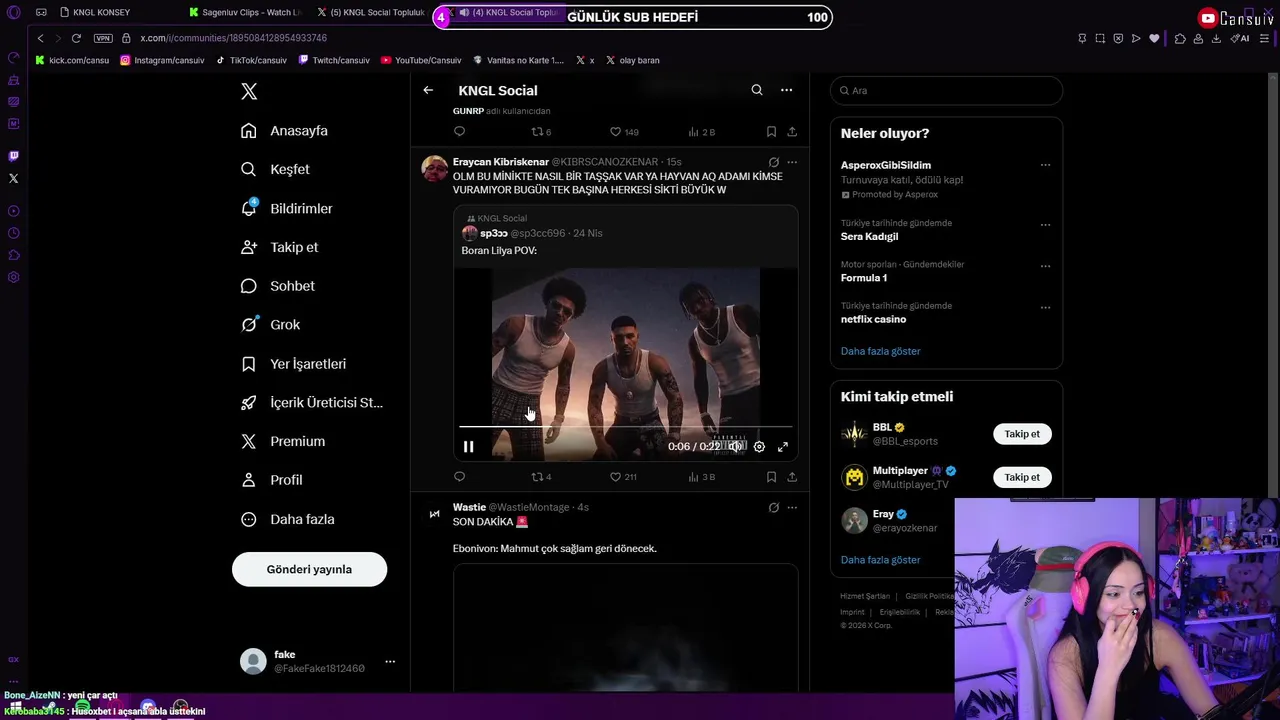Follow BBL with Takip et
The width and height of the screenshot is (1280, 720).
(x=1022, y=434)
